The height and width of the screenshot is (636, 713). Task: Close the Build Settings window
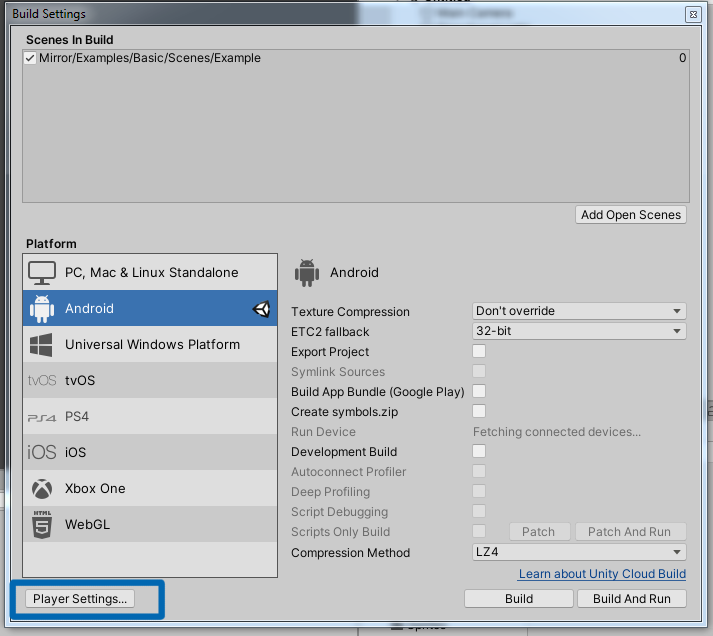pyautogui.click(x=693, y=15)
